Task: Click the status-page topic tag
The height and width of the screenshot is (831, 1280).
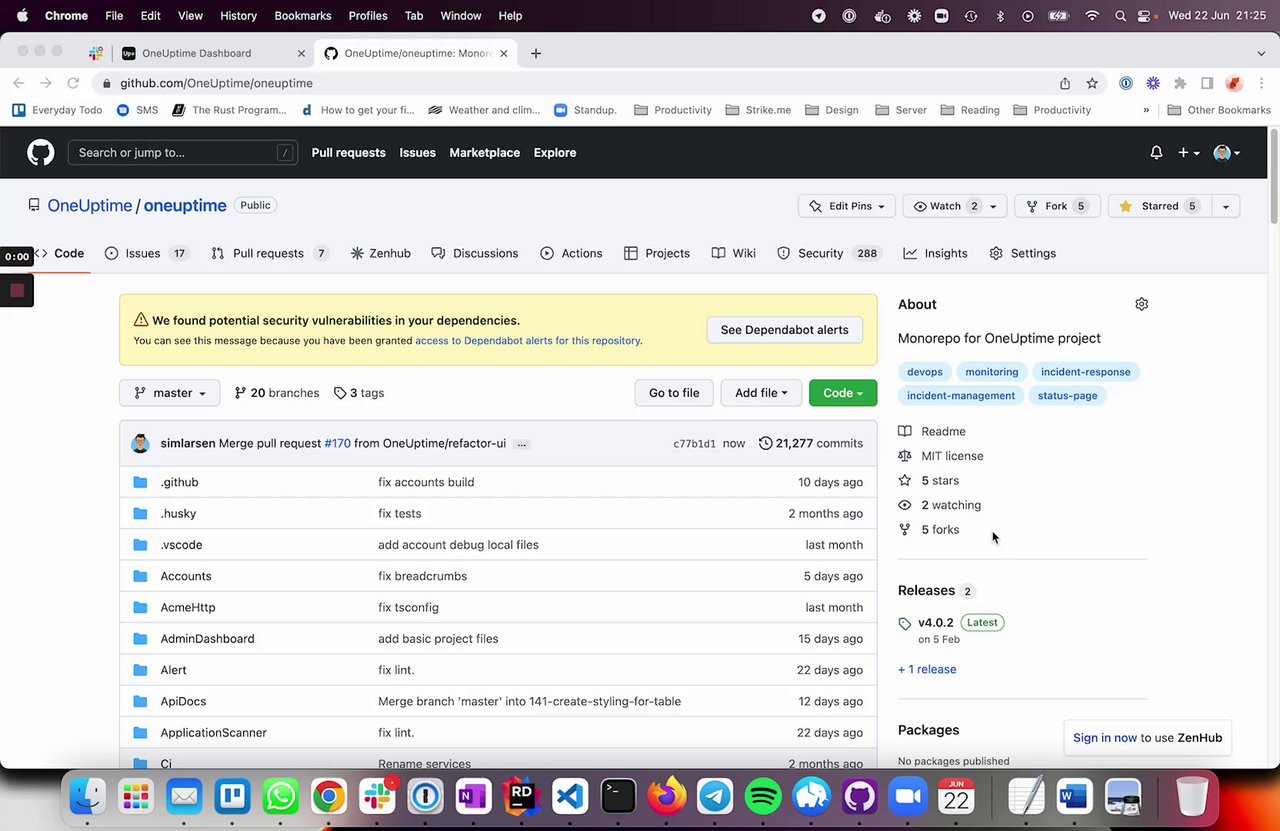Action: (x=1067, y=396)
